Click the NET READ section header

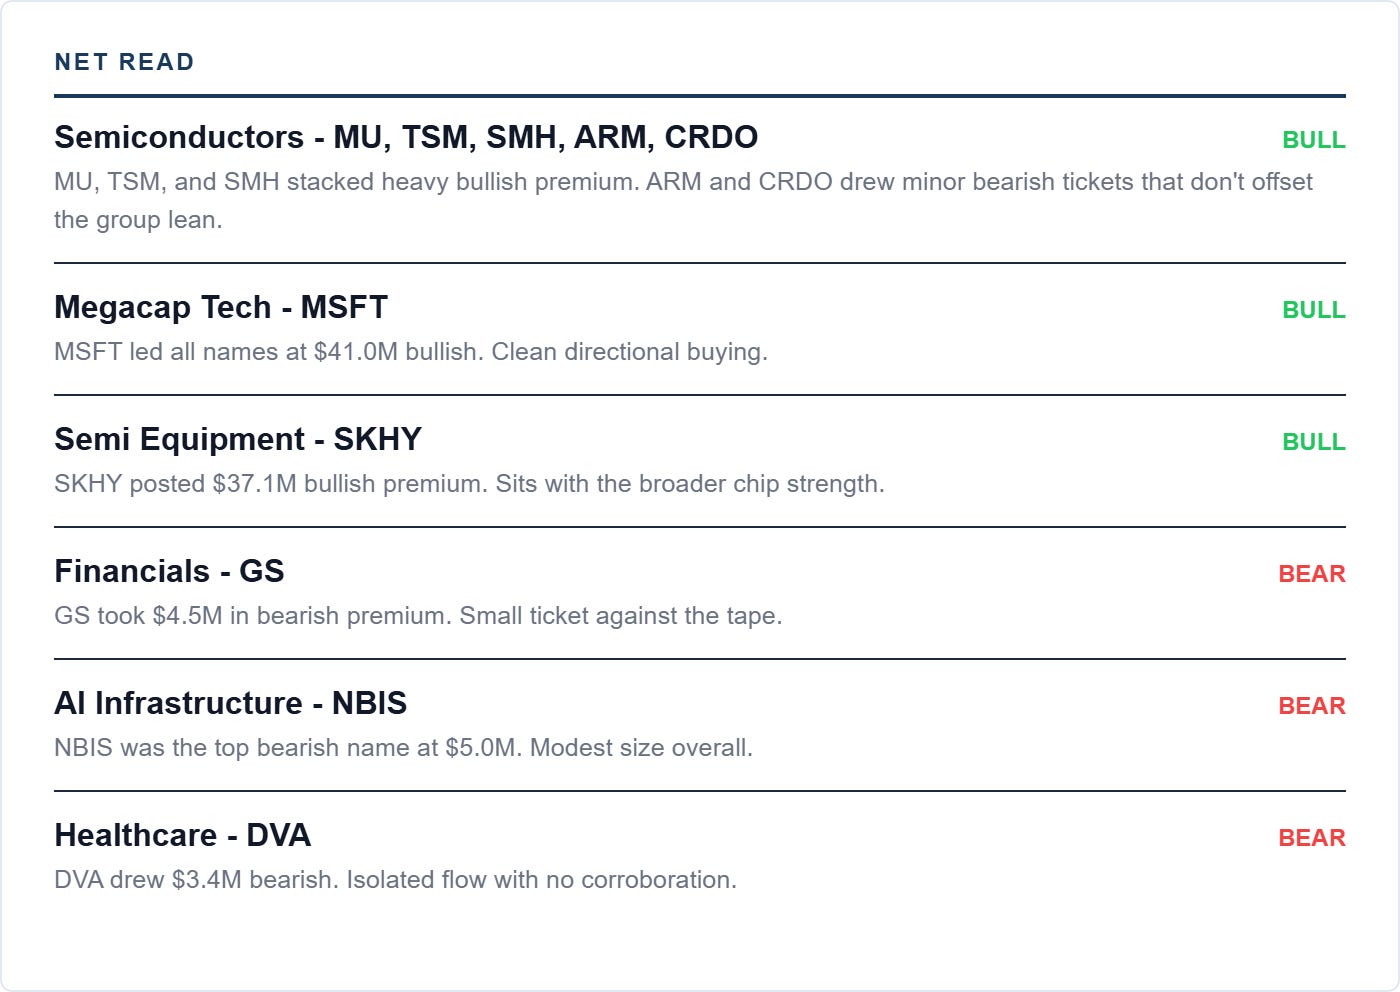124,62
